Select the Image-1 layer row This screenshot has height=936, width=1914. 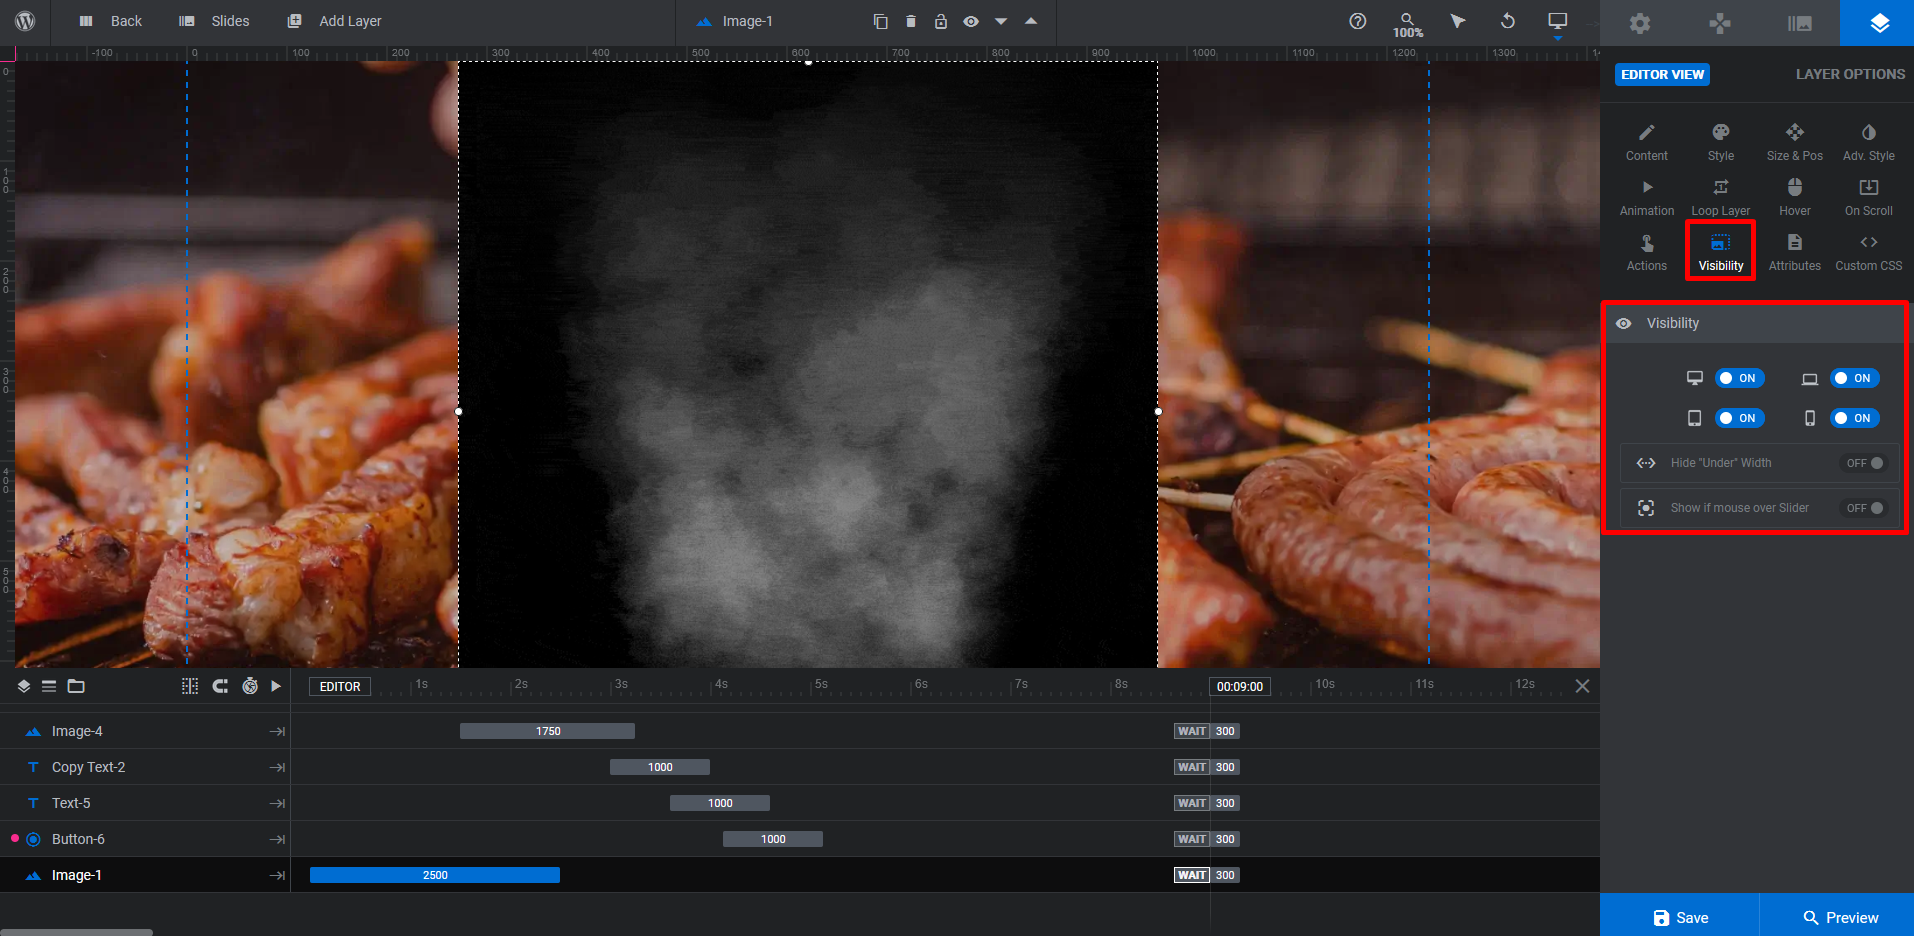click(x=145, y=875)
